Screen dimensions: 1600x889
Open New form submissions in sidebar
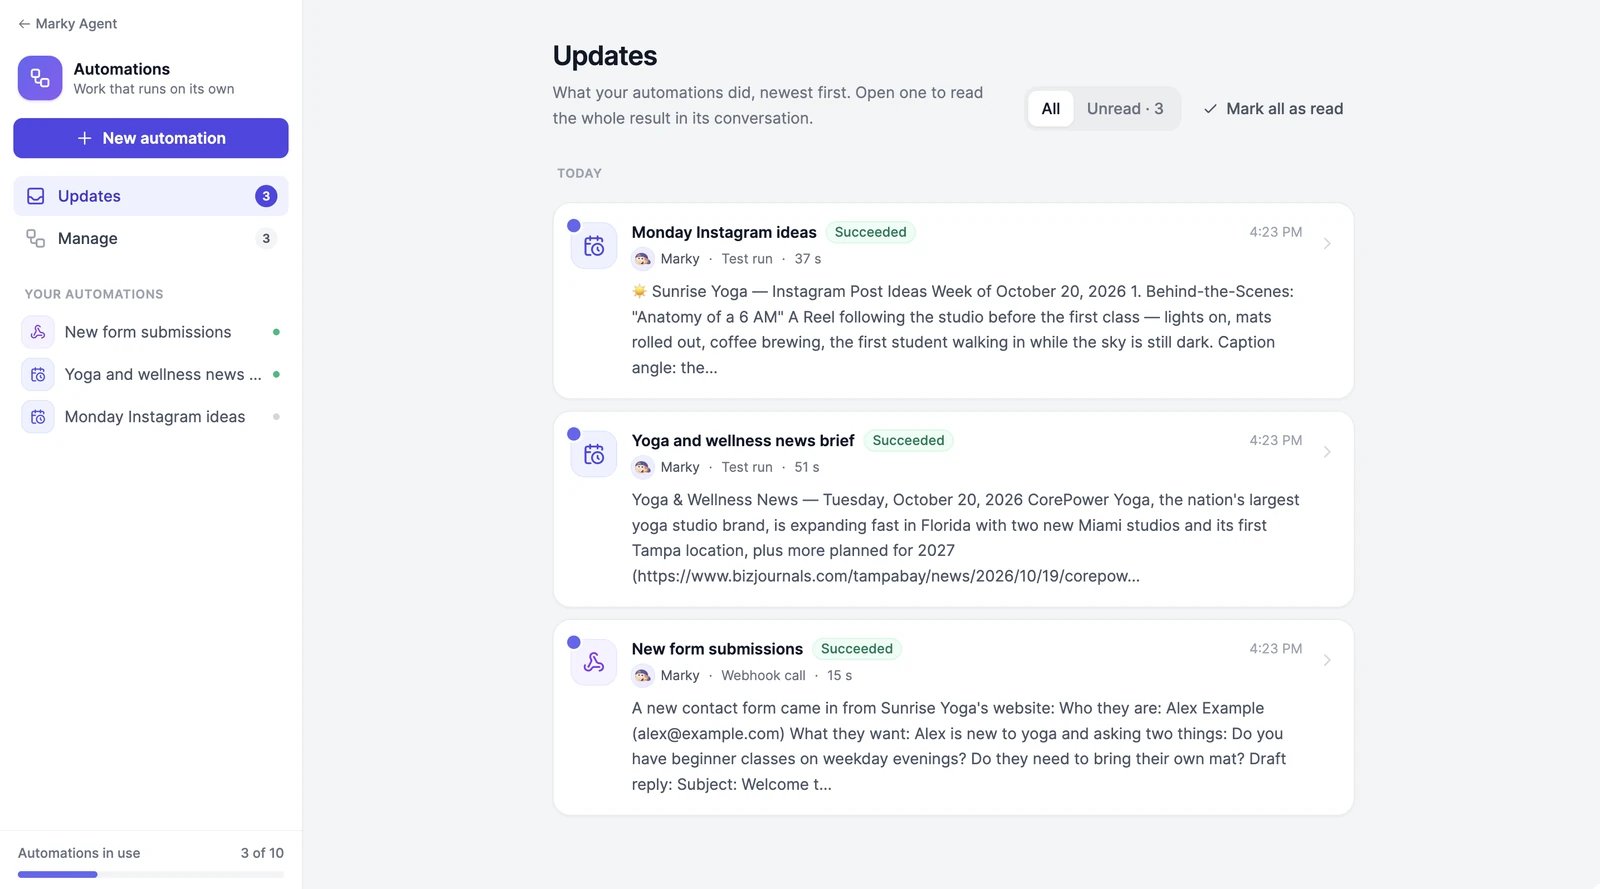(x=151, y=332)
